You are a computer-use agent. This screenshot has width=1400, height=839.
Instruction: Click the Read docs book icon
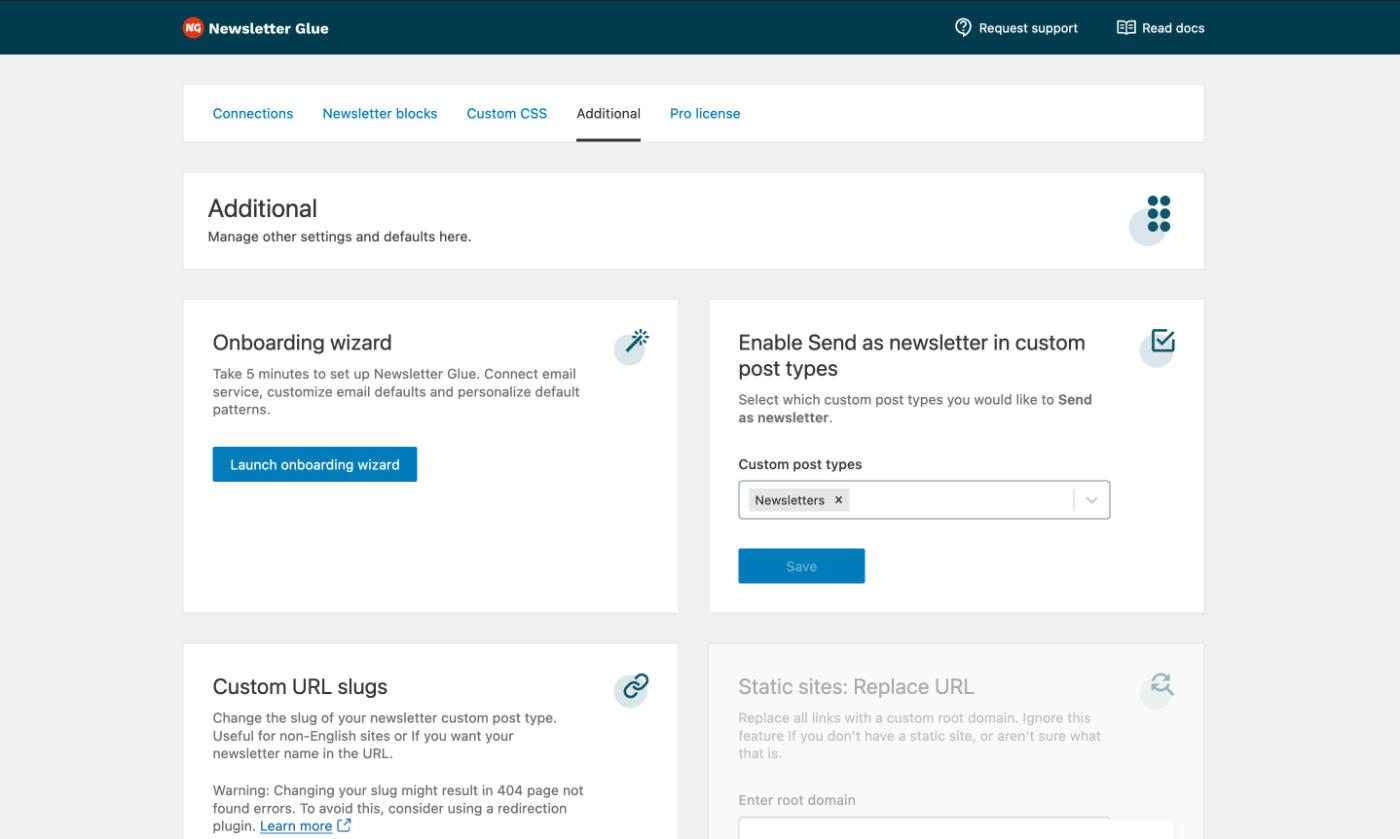coord(1126,28)
